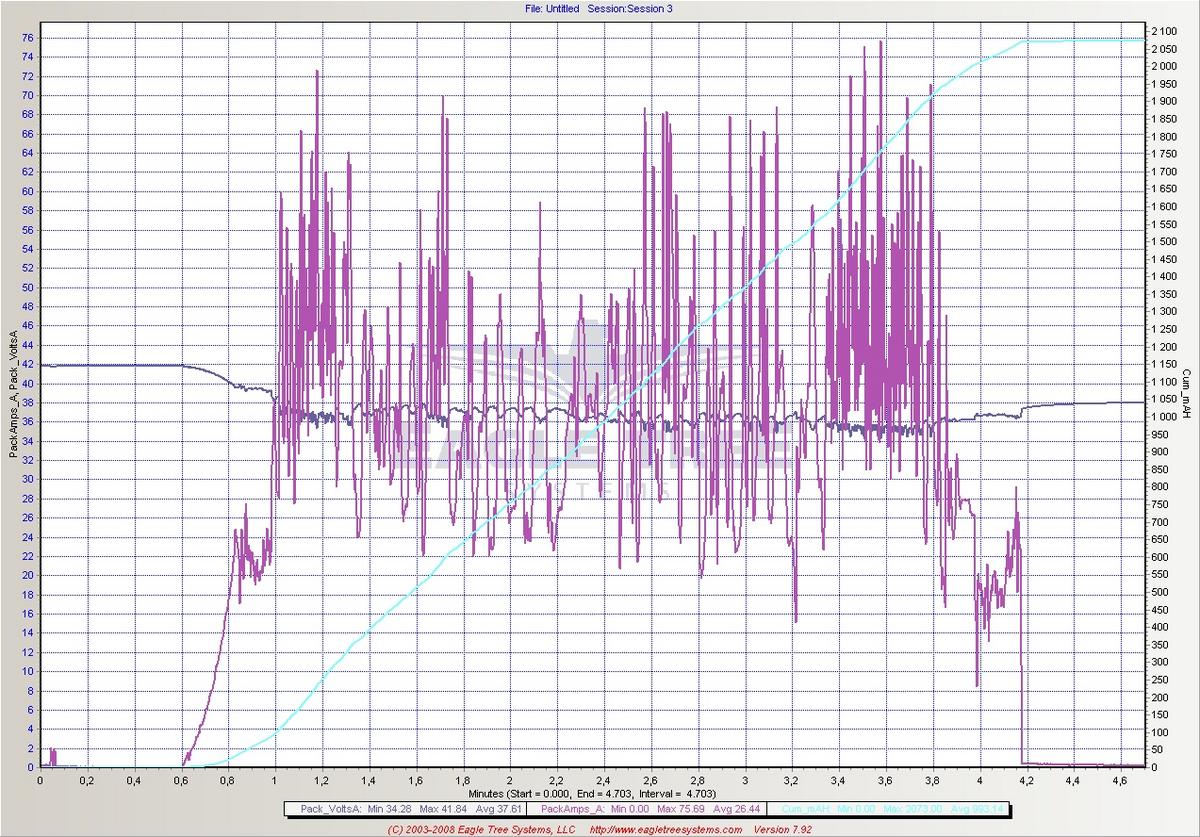Click the highest purple amps peak

pos(880,43)
